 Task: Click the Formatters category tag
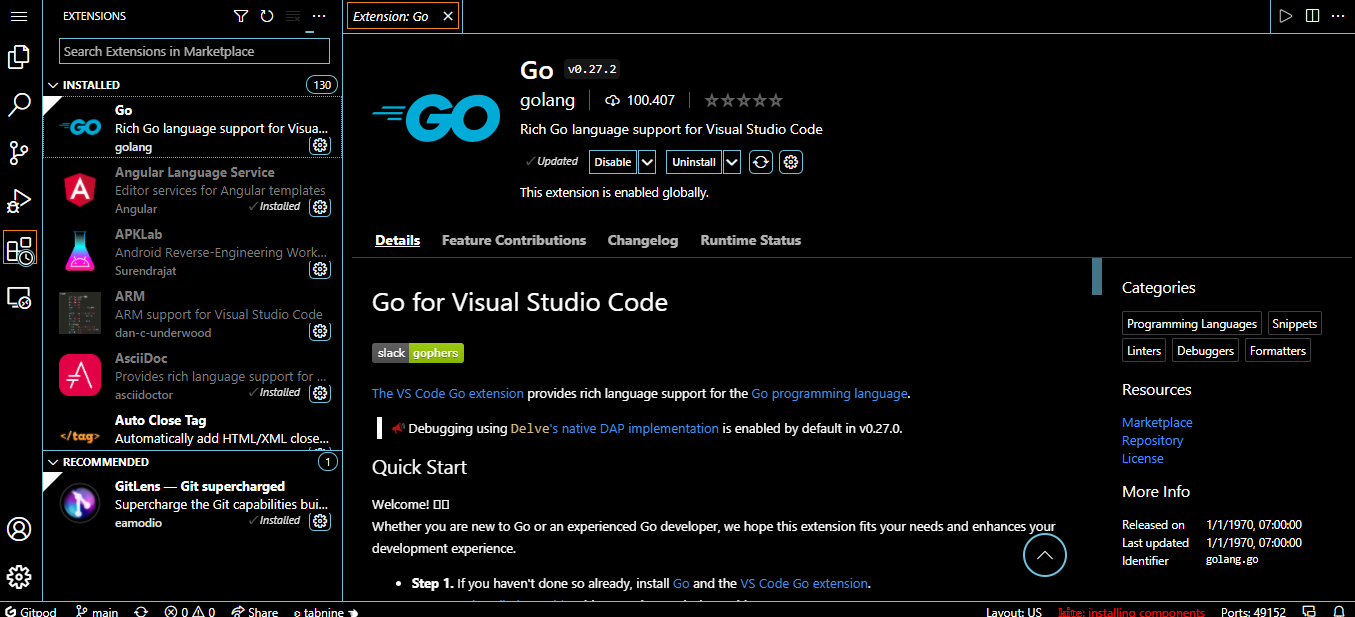(1278, 351)
